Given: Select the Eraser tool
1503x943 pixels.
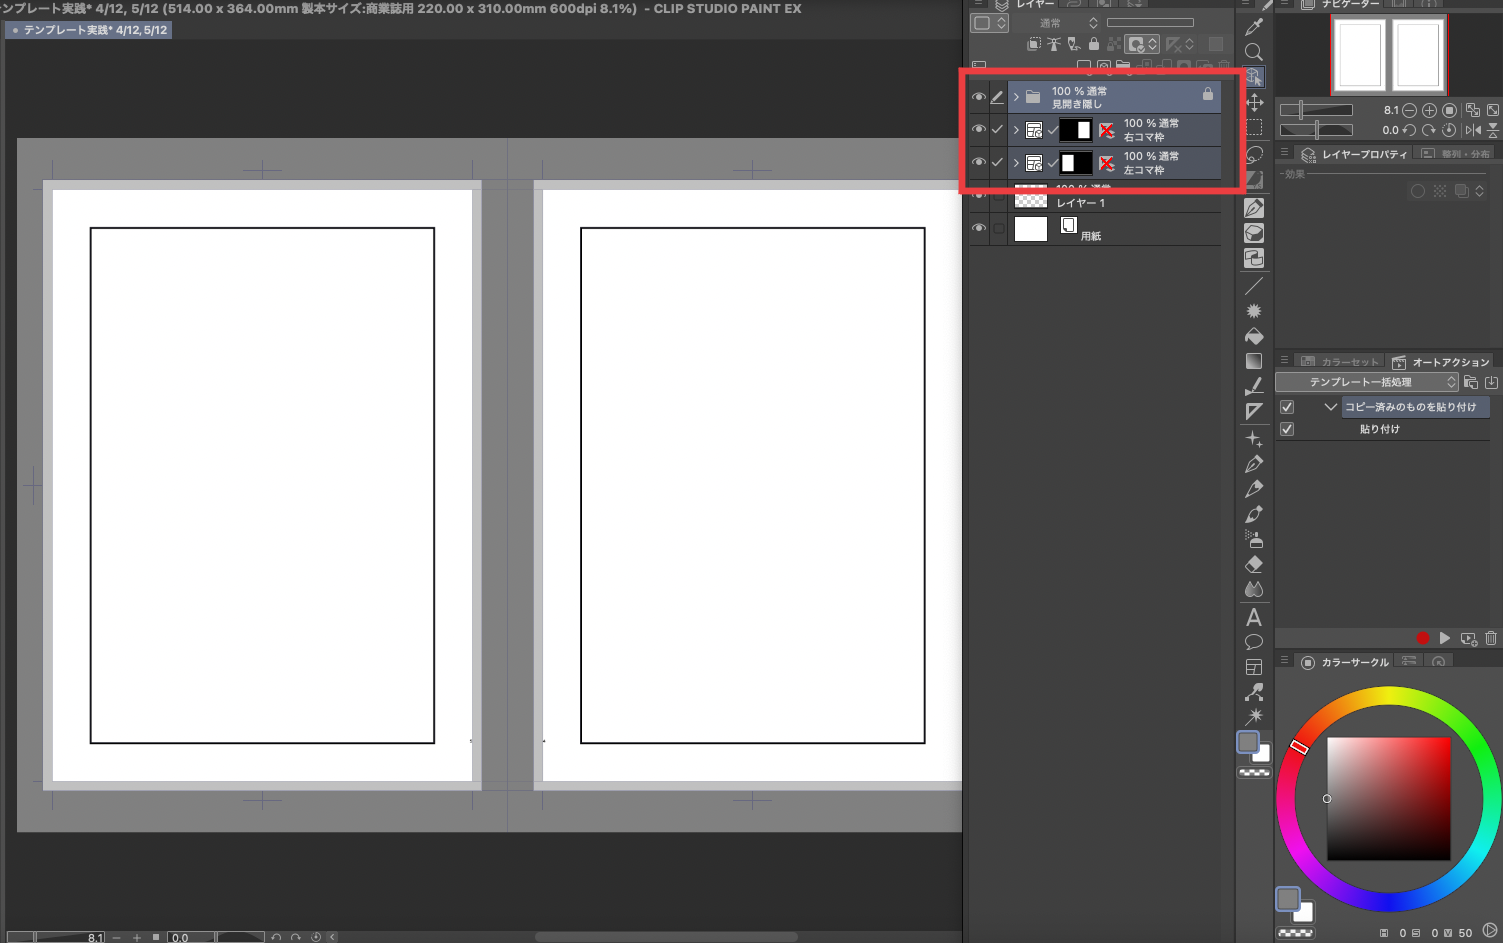Looking at the screenshot, I should click(x=1254, y=565).
